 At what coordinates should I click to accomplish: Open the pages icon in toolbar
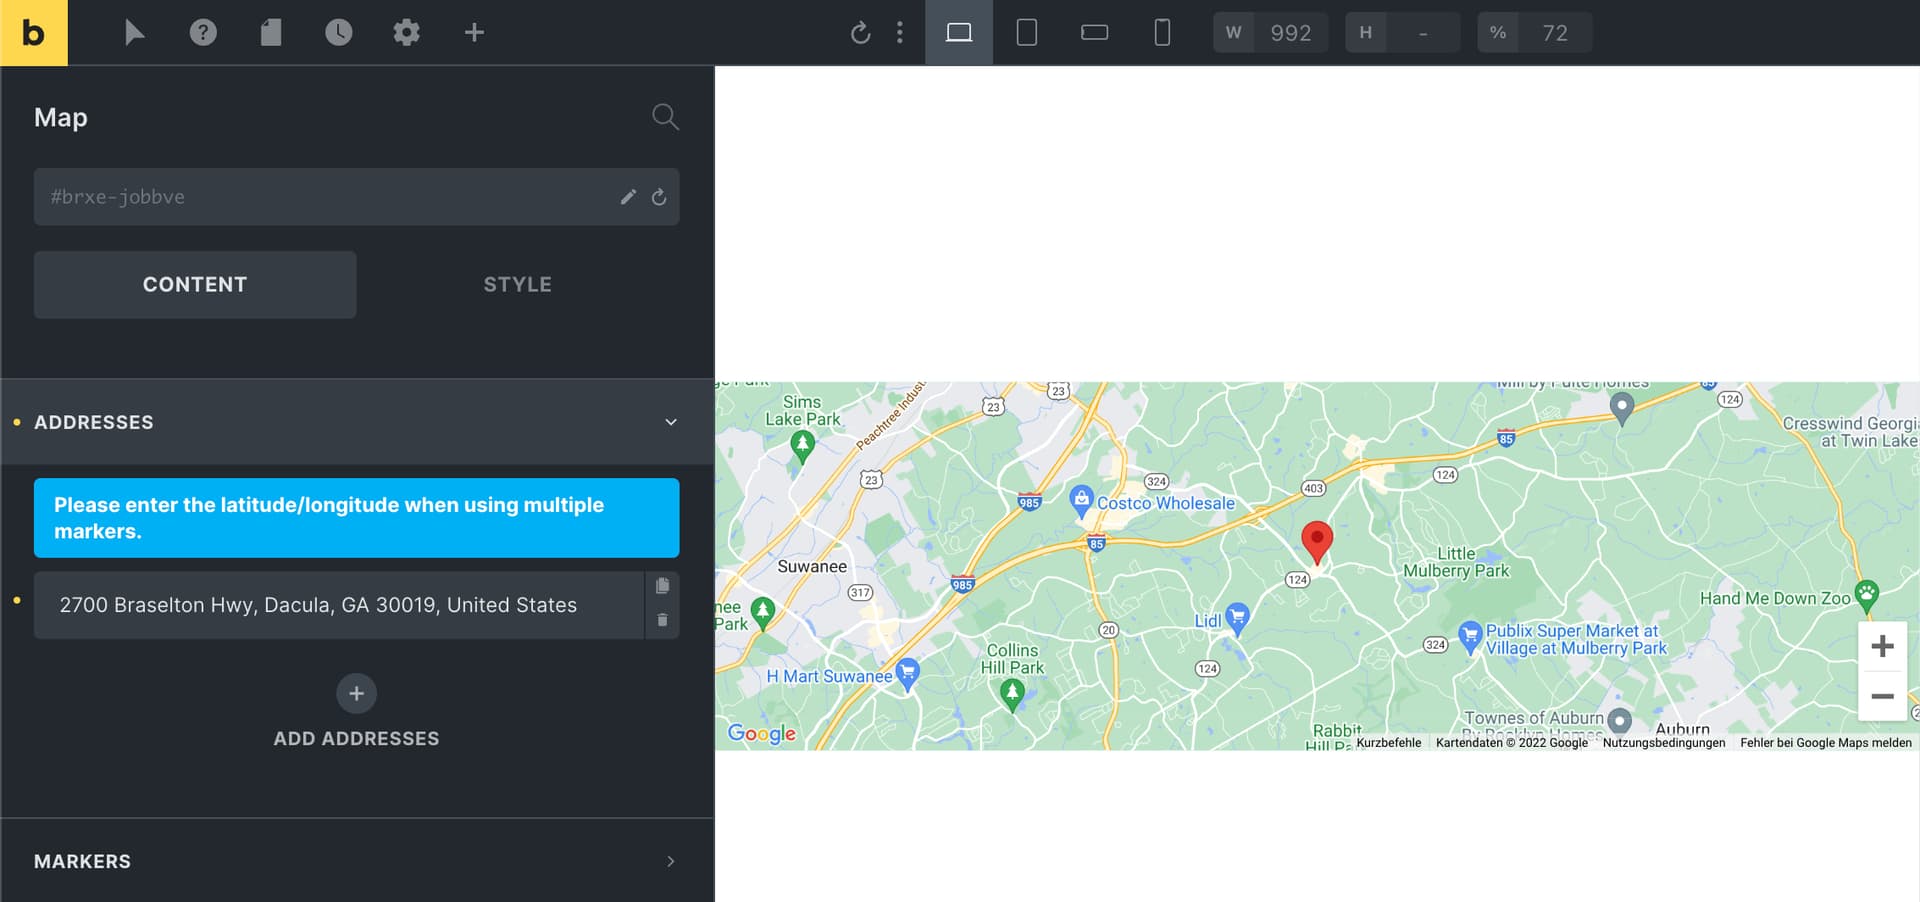(271, 33)
